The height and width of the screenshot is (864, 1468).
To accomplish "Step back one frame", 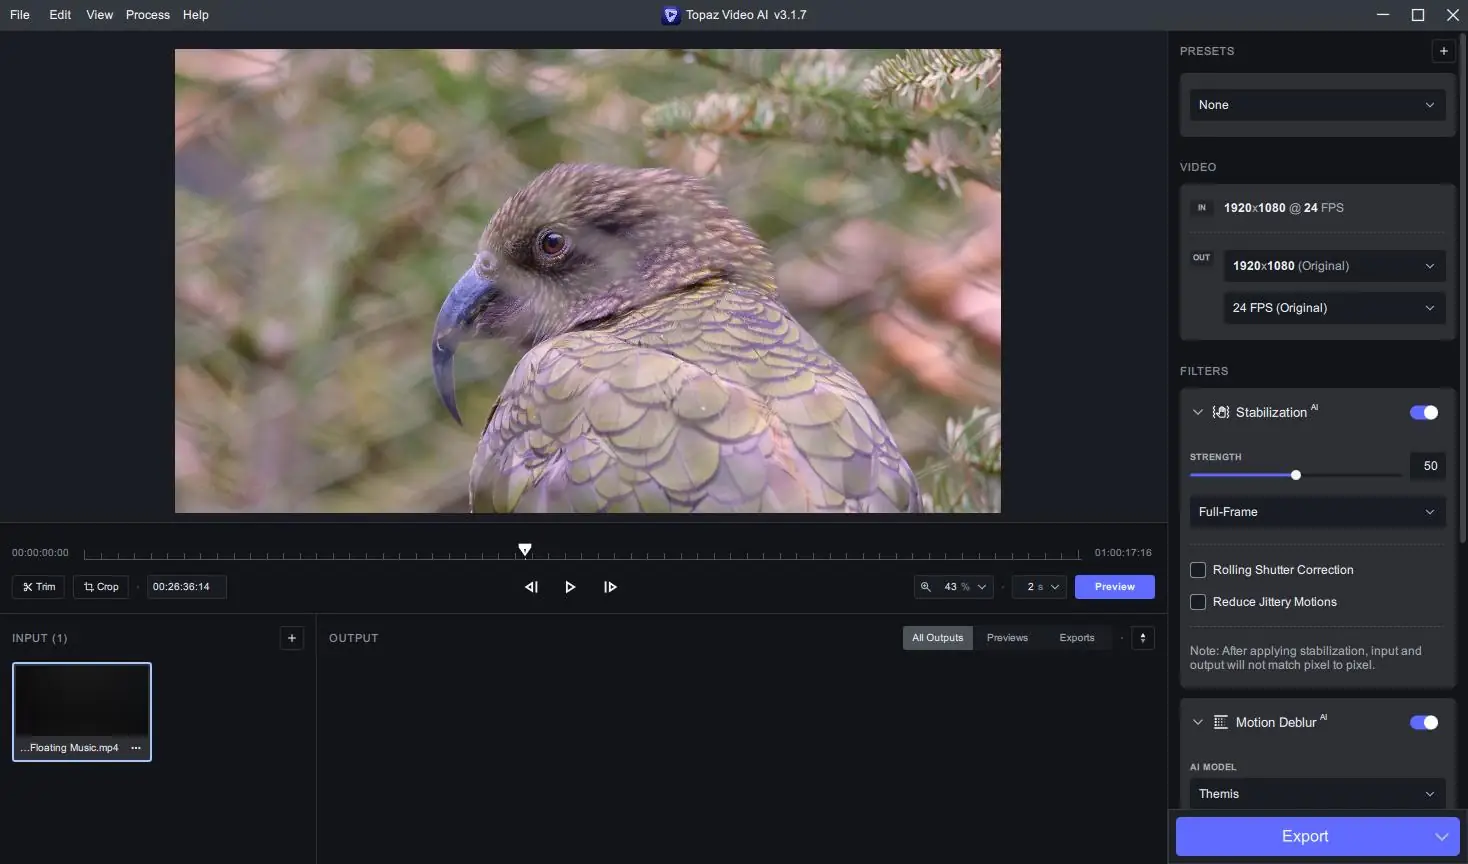I will click(531, 587).
